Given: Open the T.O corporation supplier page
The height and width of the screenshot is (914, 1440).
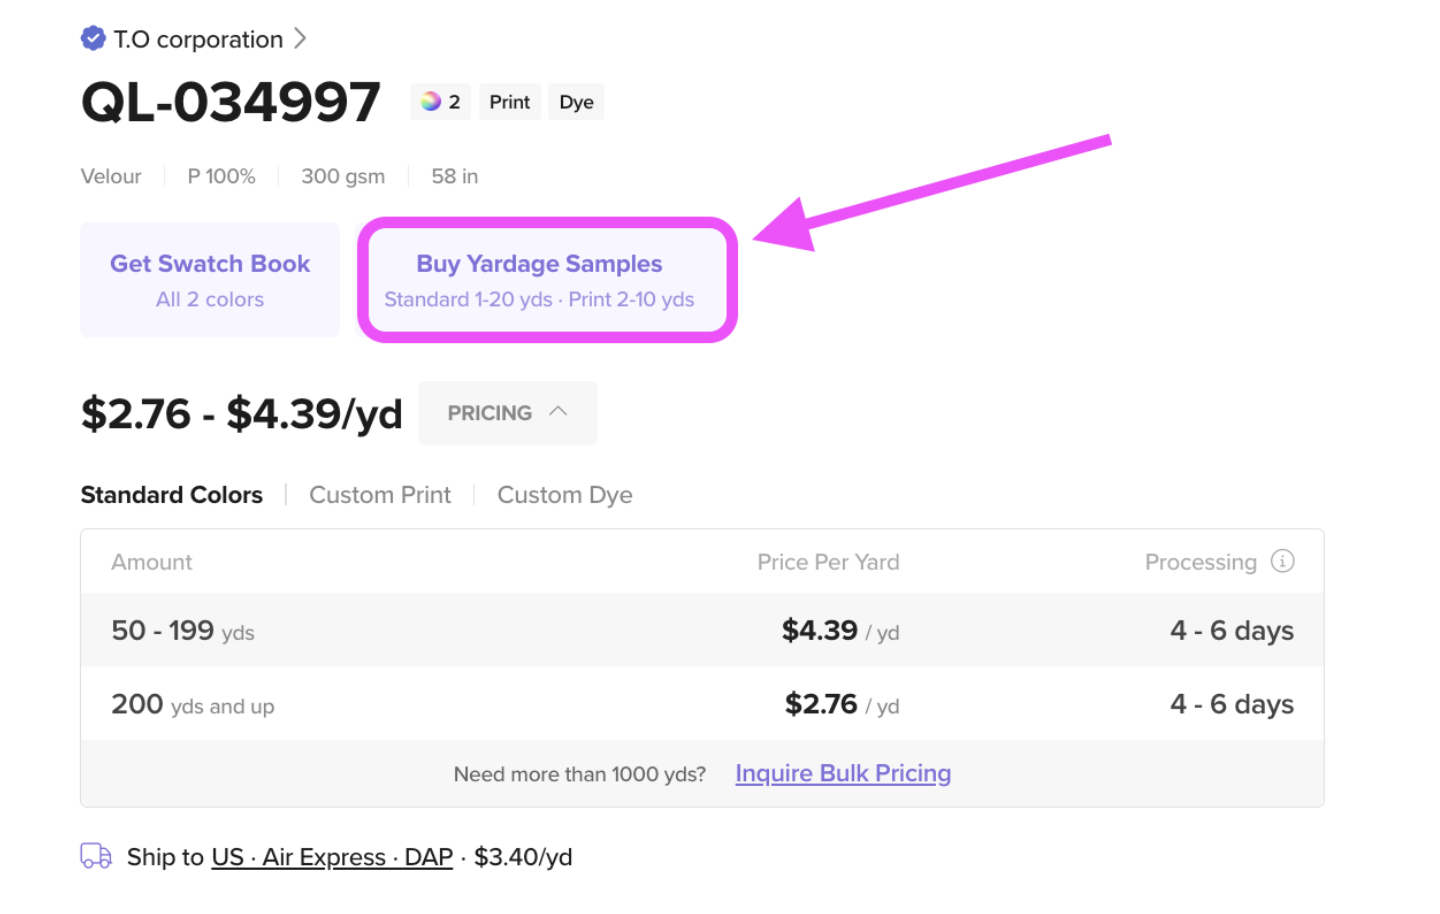Looking at the screenshot, I should (x=198, y=39).
